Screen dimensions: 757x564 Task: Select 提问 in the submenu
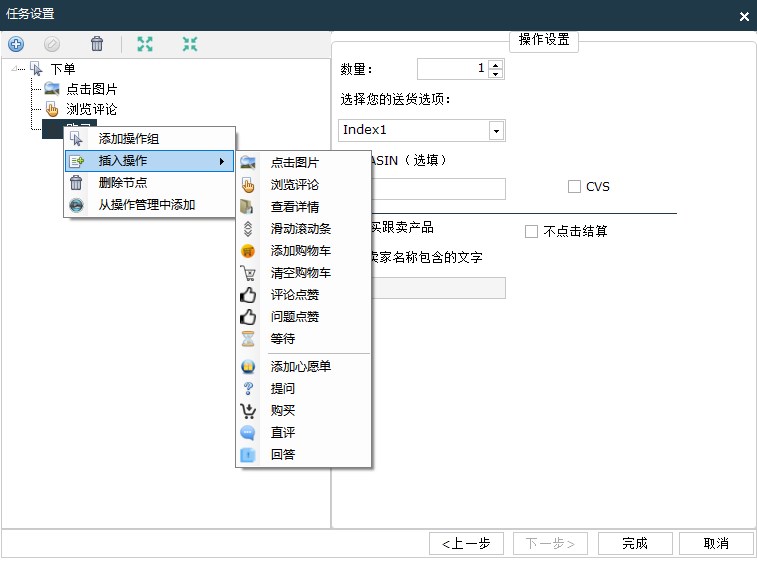point(303,389)
